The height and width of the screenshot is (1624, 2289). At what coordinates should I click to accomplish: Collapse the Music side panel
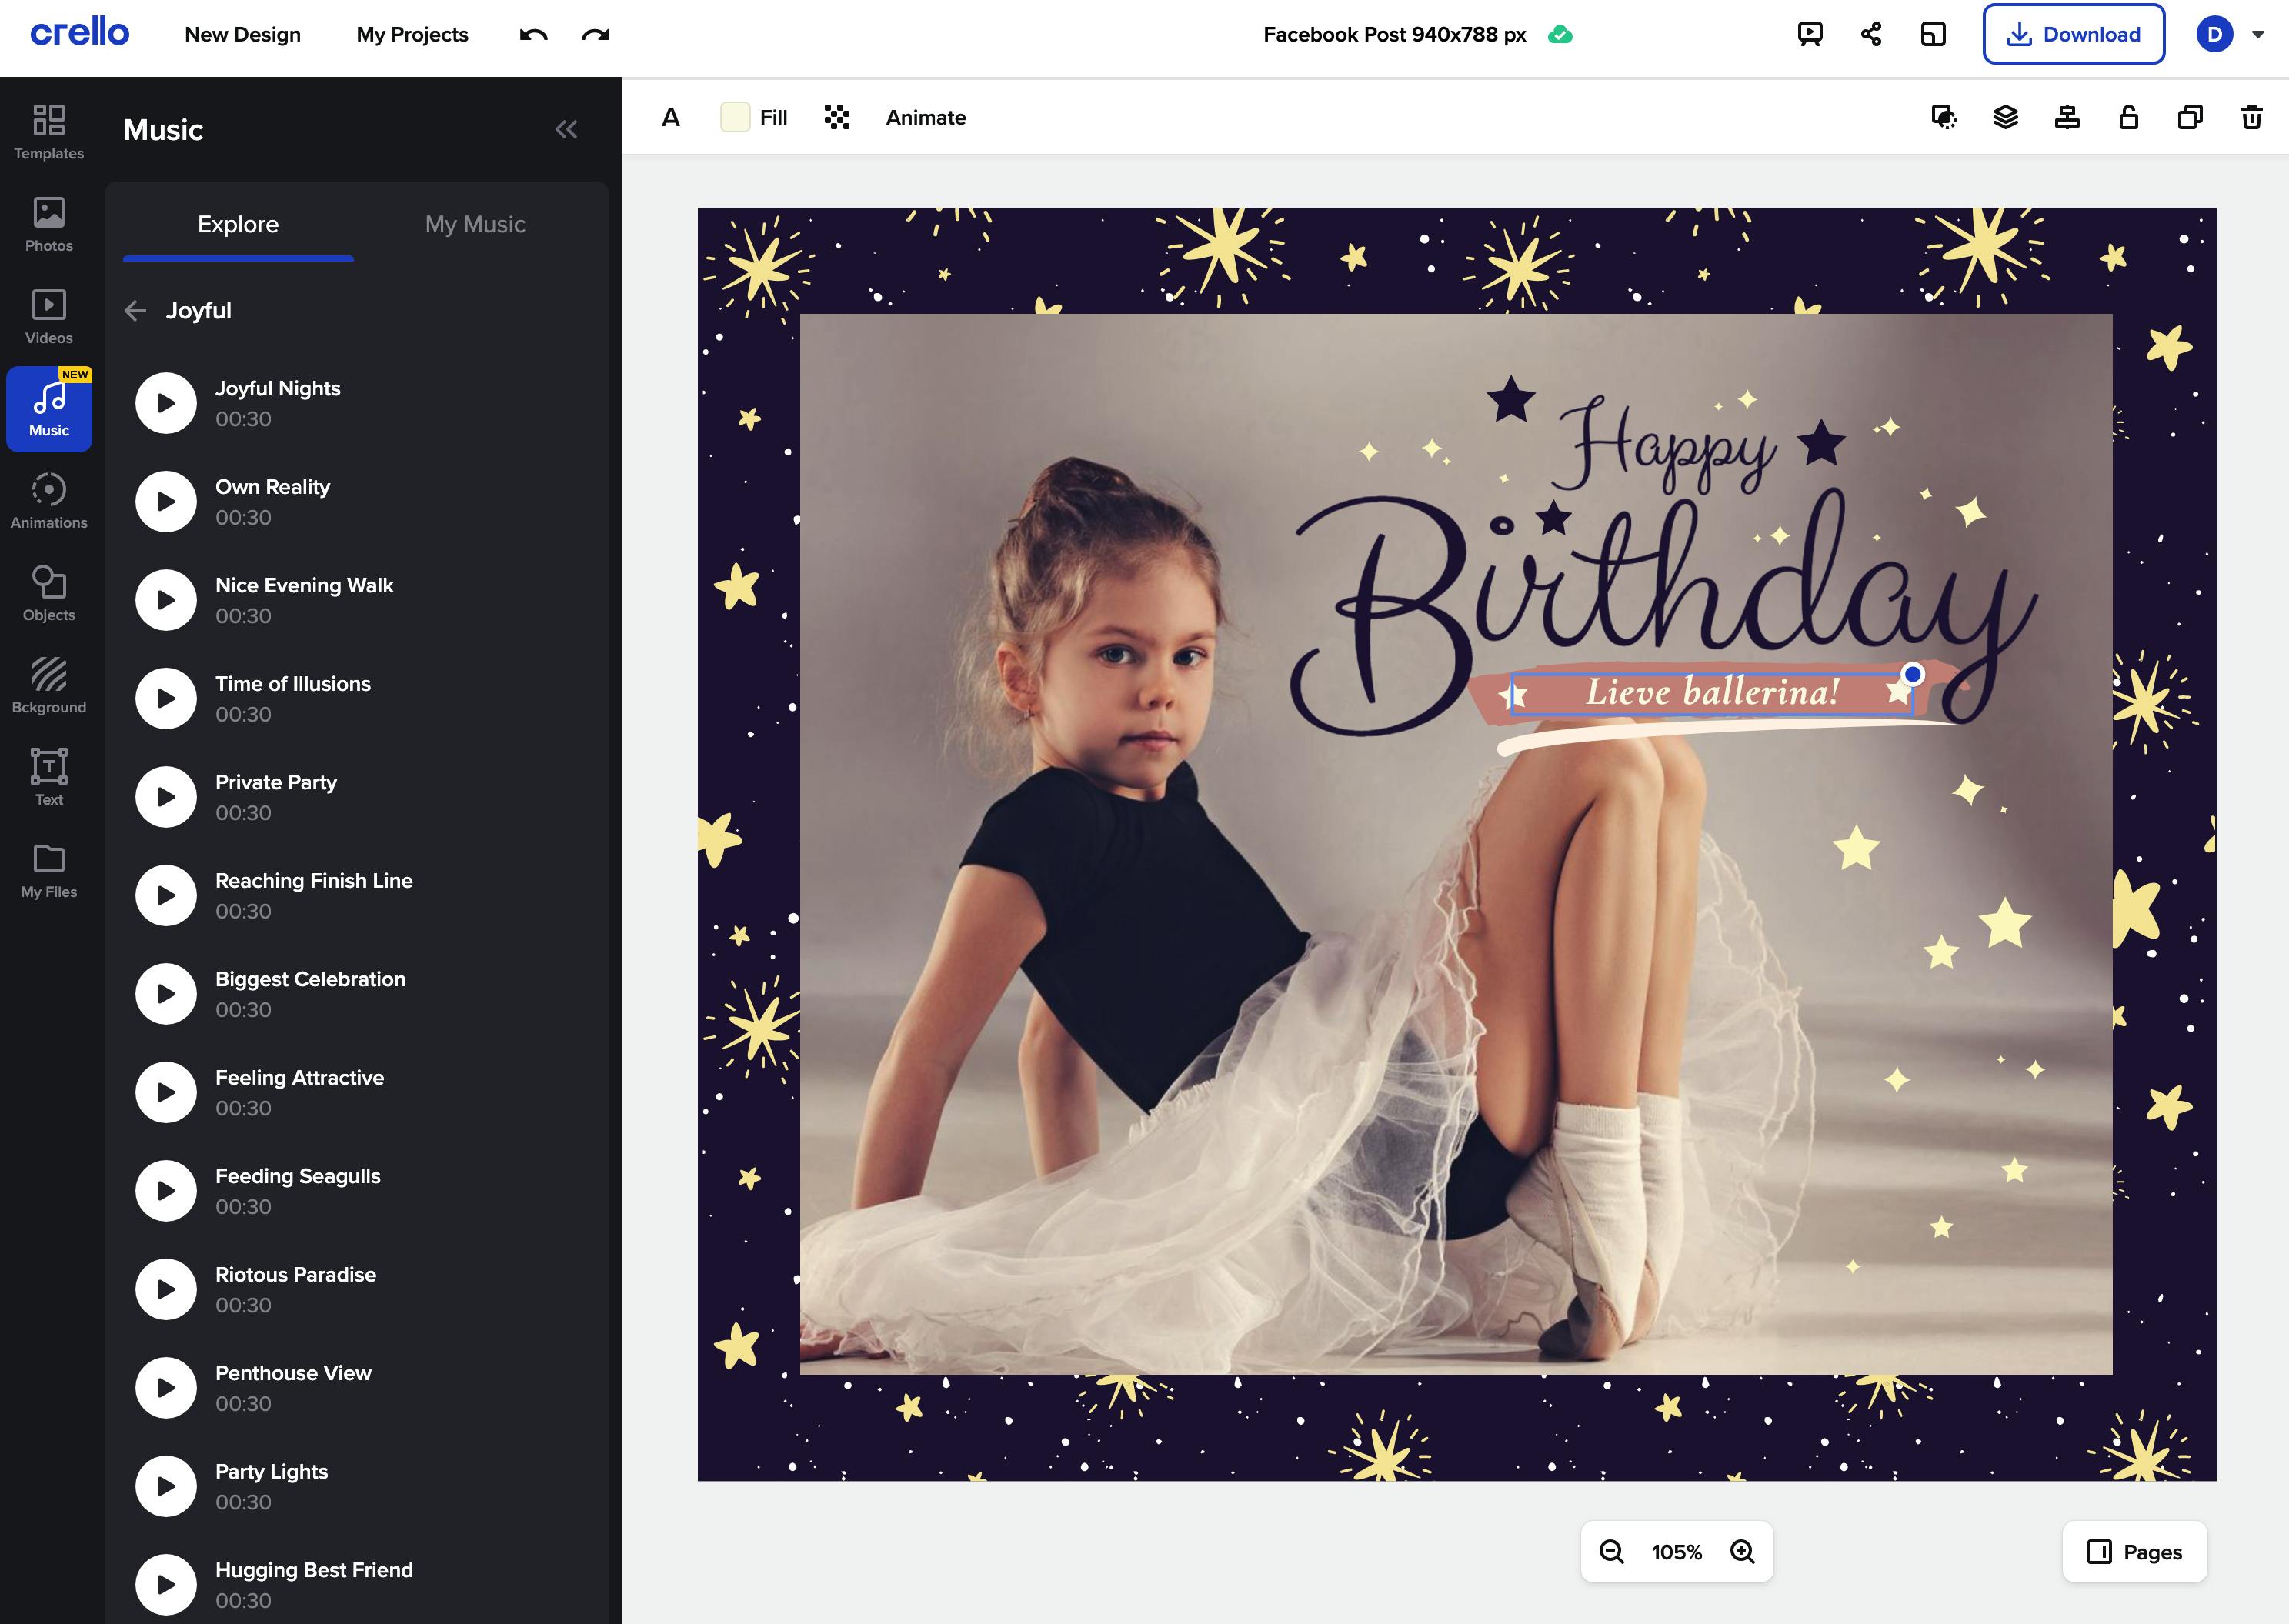(x=566, y=129)
